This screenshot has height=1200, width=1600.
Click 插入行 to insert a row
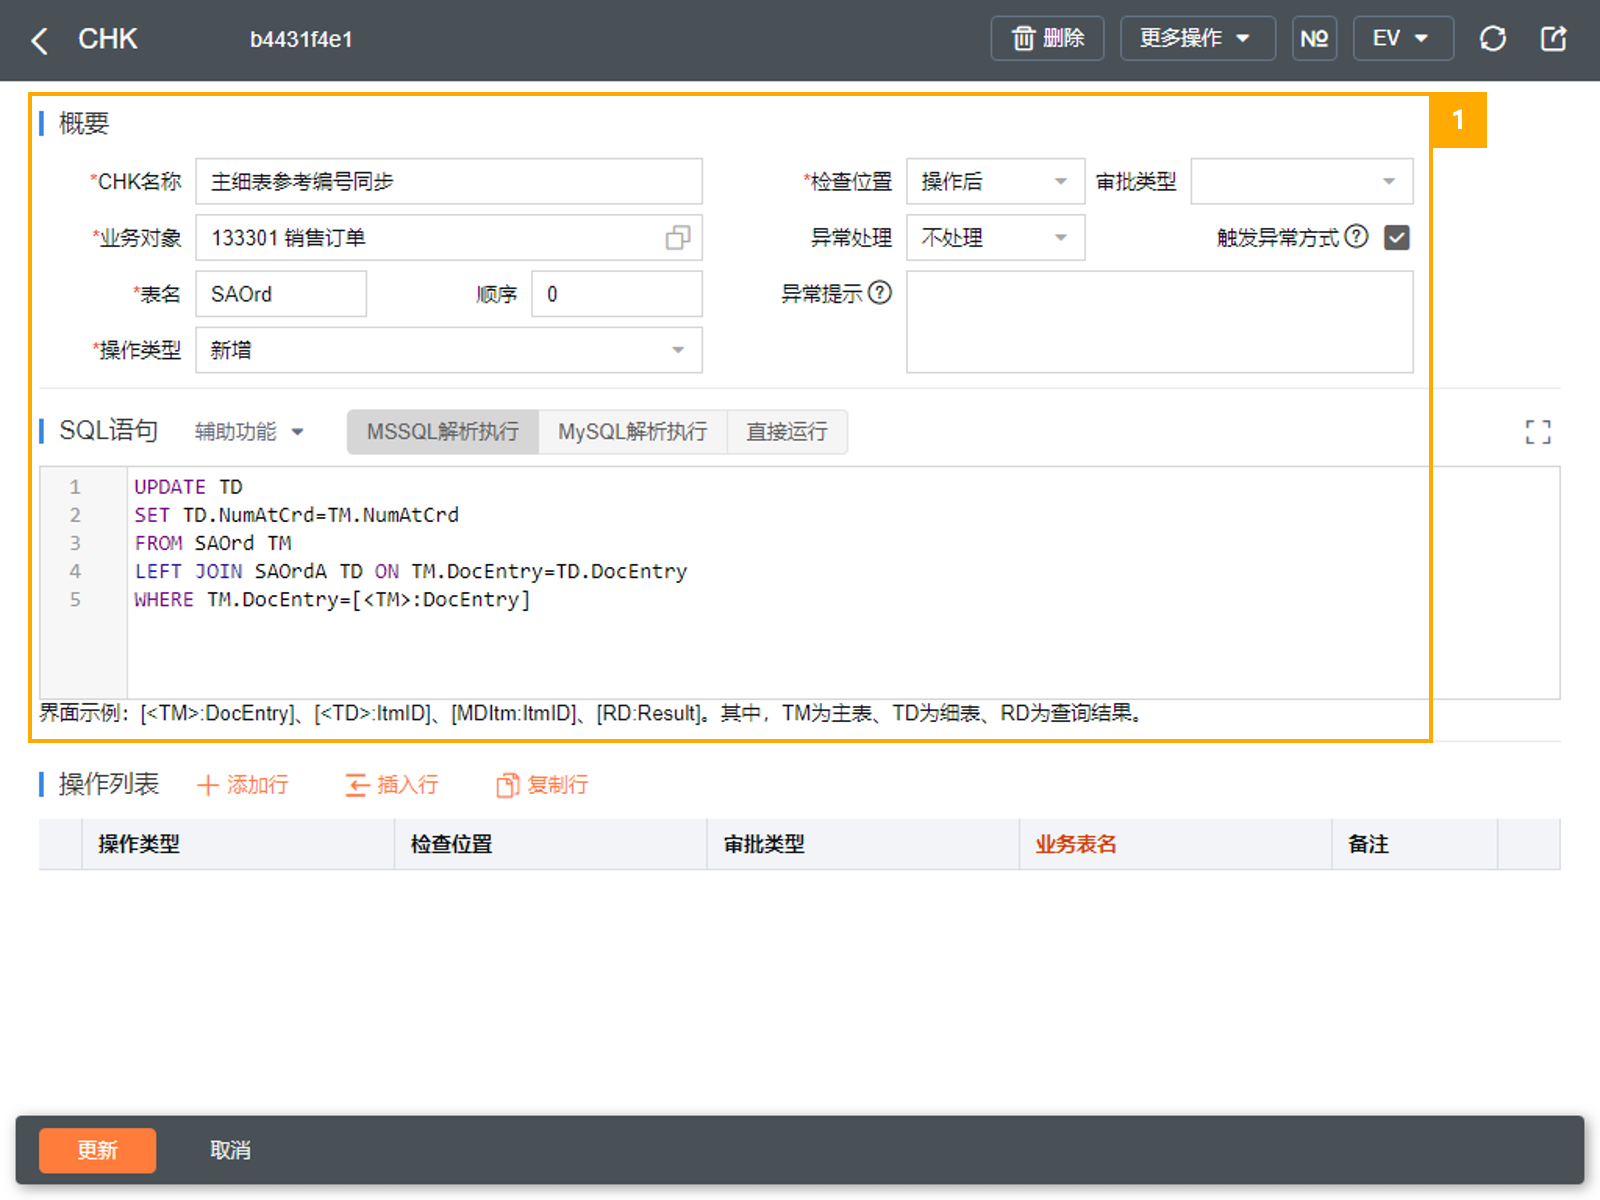click(392, 785)
